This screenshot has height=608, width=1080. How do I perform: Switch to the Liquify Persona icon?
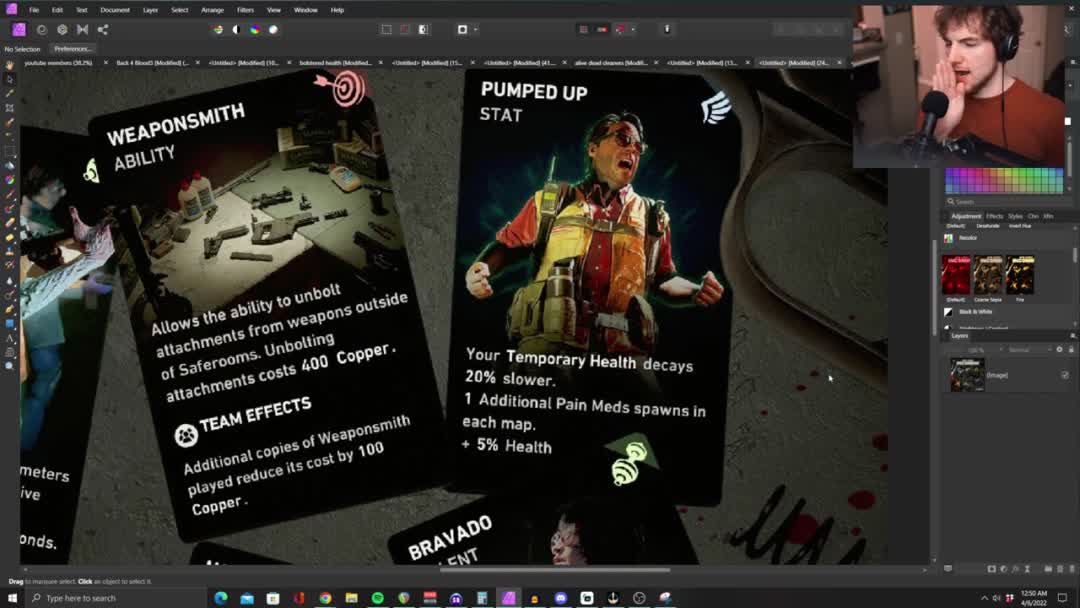[x=42, y=30]
